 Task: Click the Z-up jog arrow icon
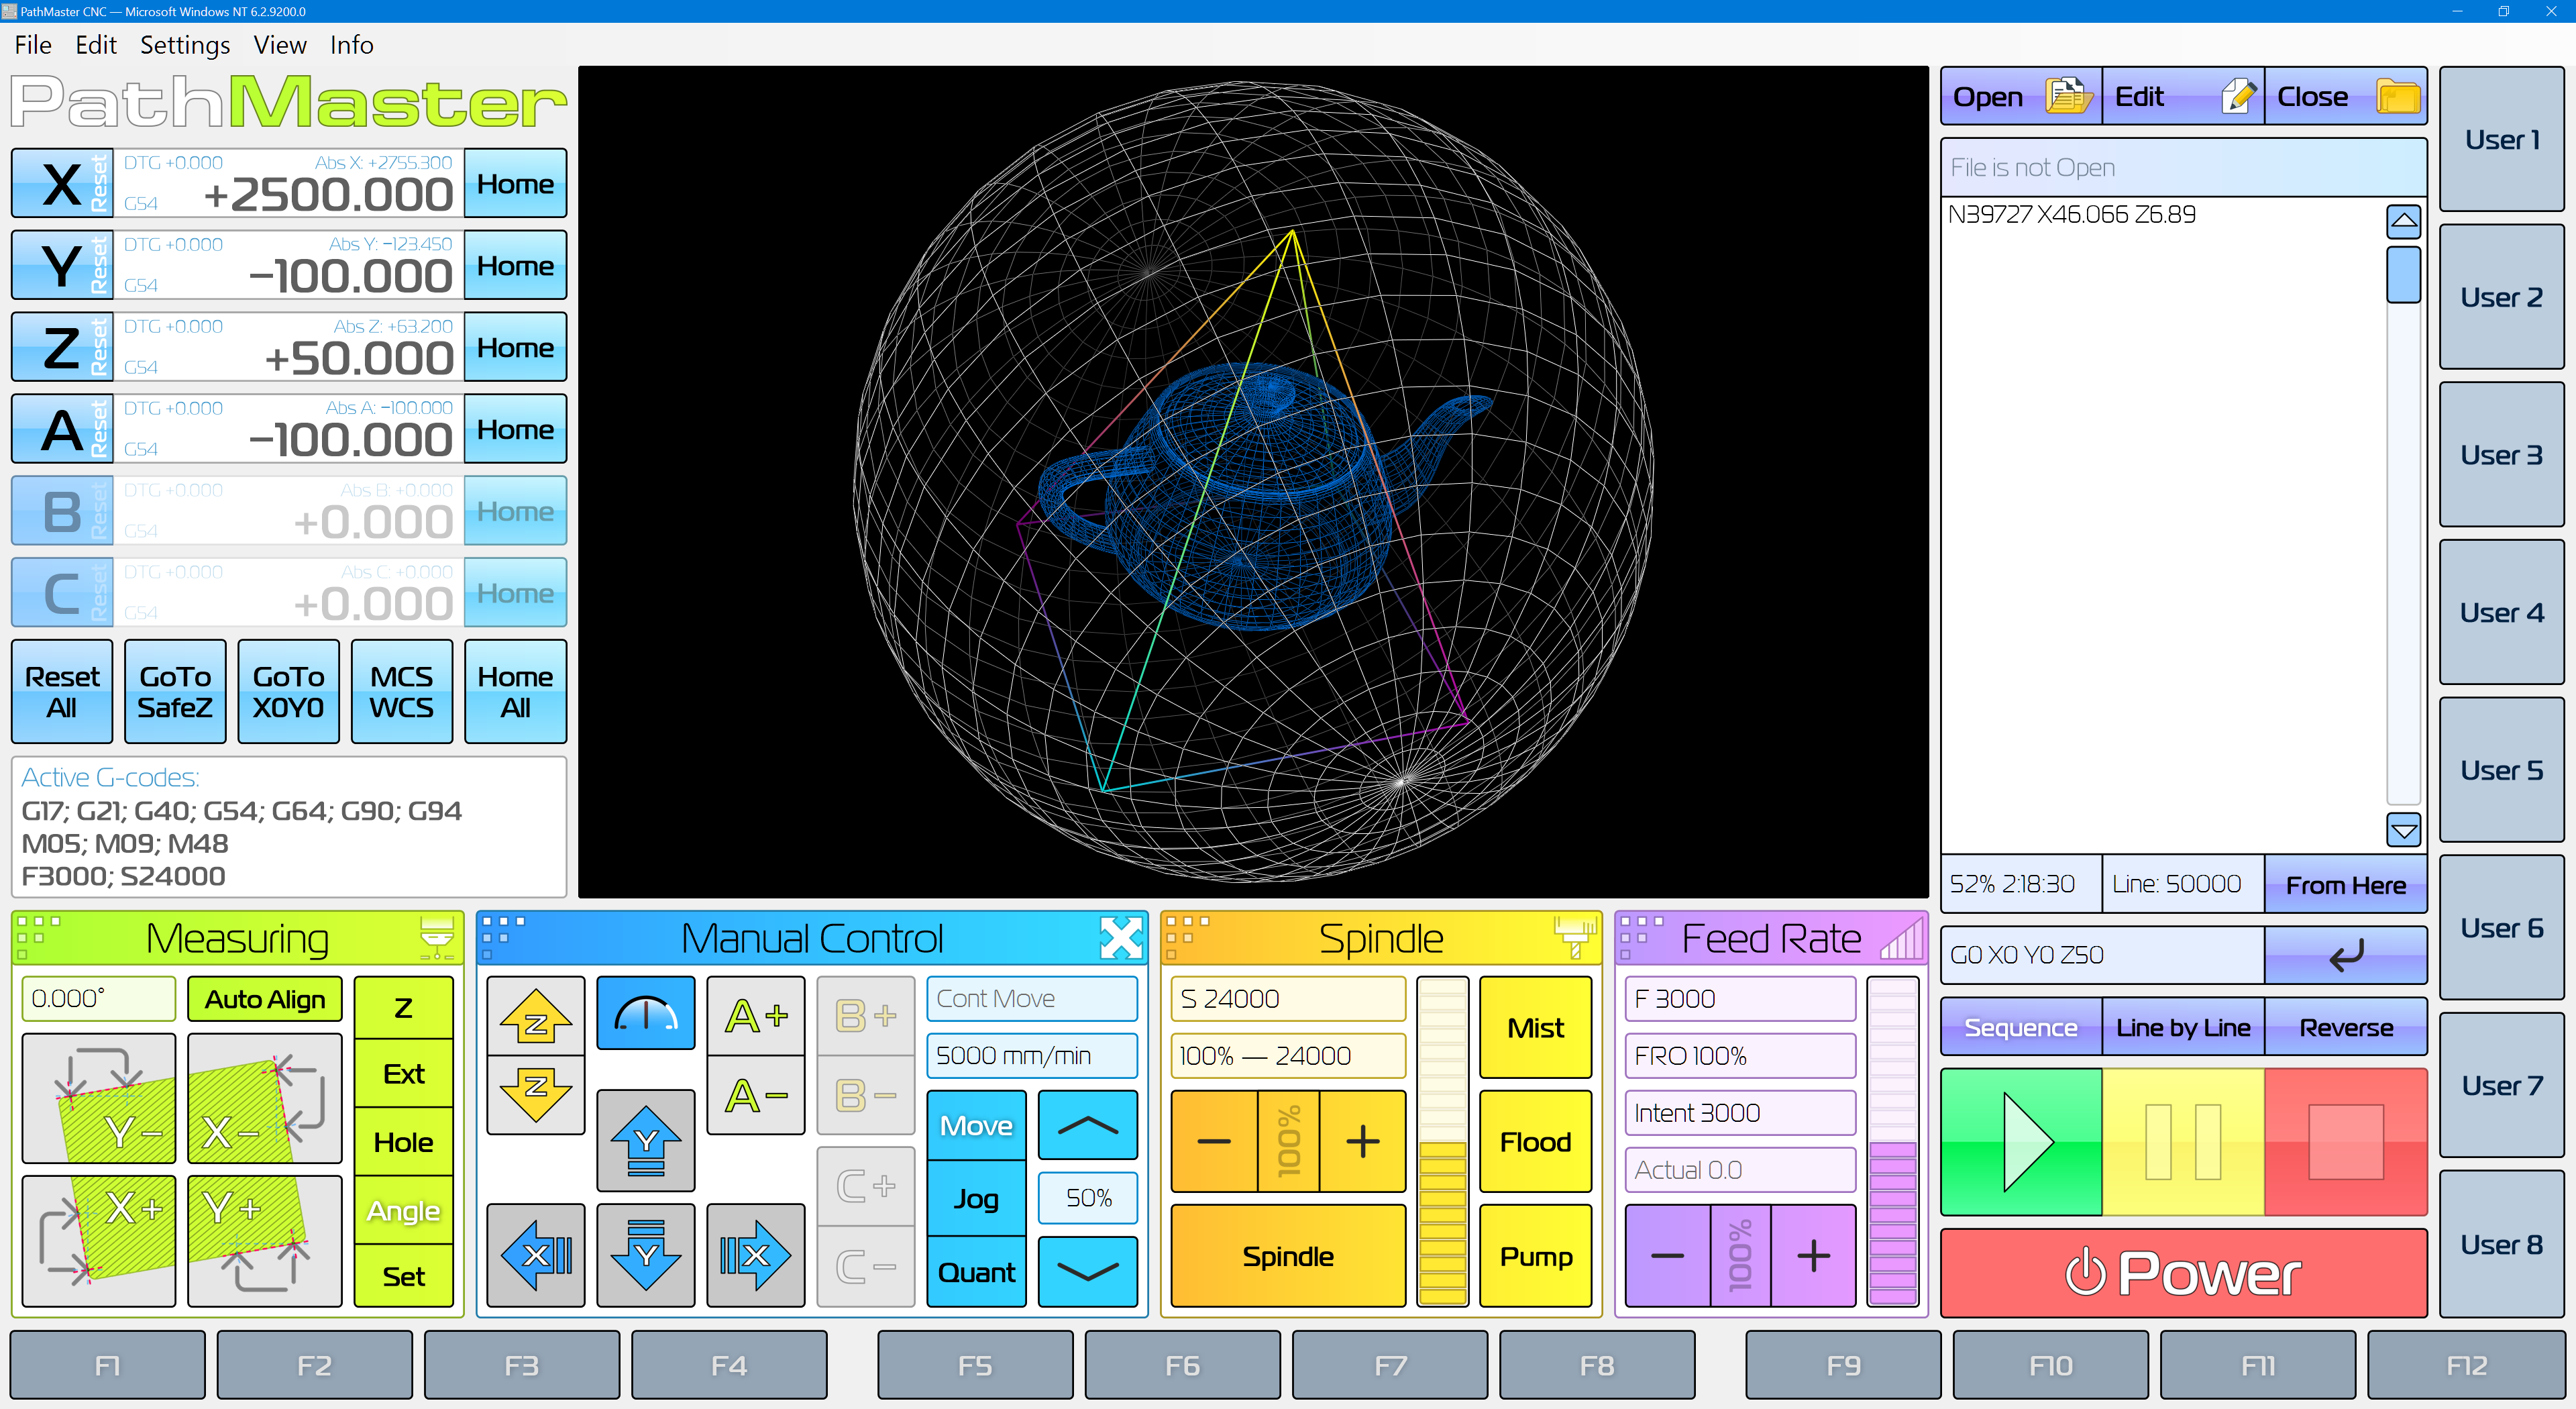[535, 1018]
